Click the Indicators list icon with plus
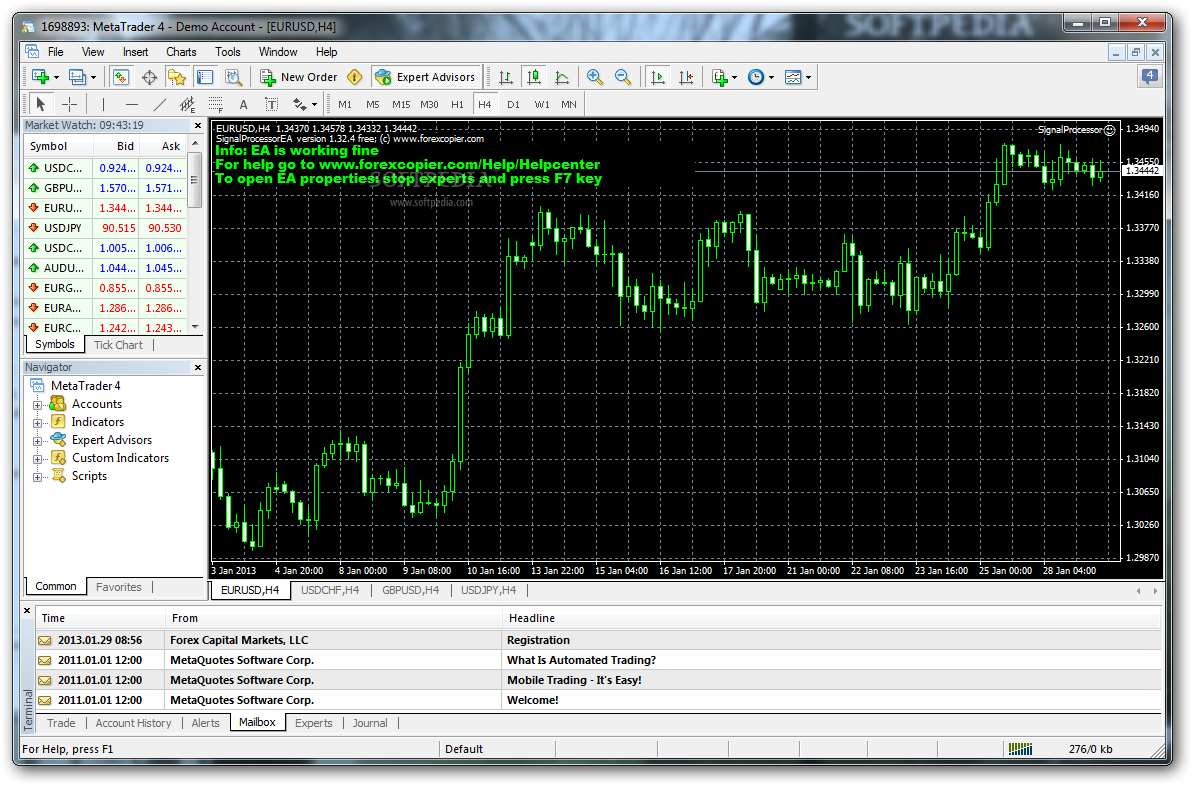The image size is (1193, 786). point(719,77)
